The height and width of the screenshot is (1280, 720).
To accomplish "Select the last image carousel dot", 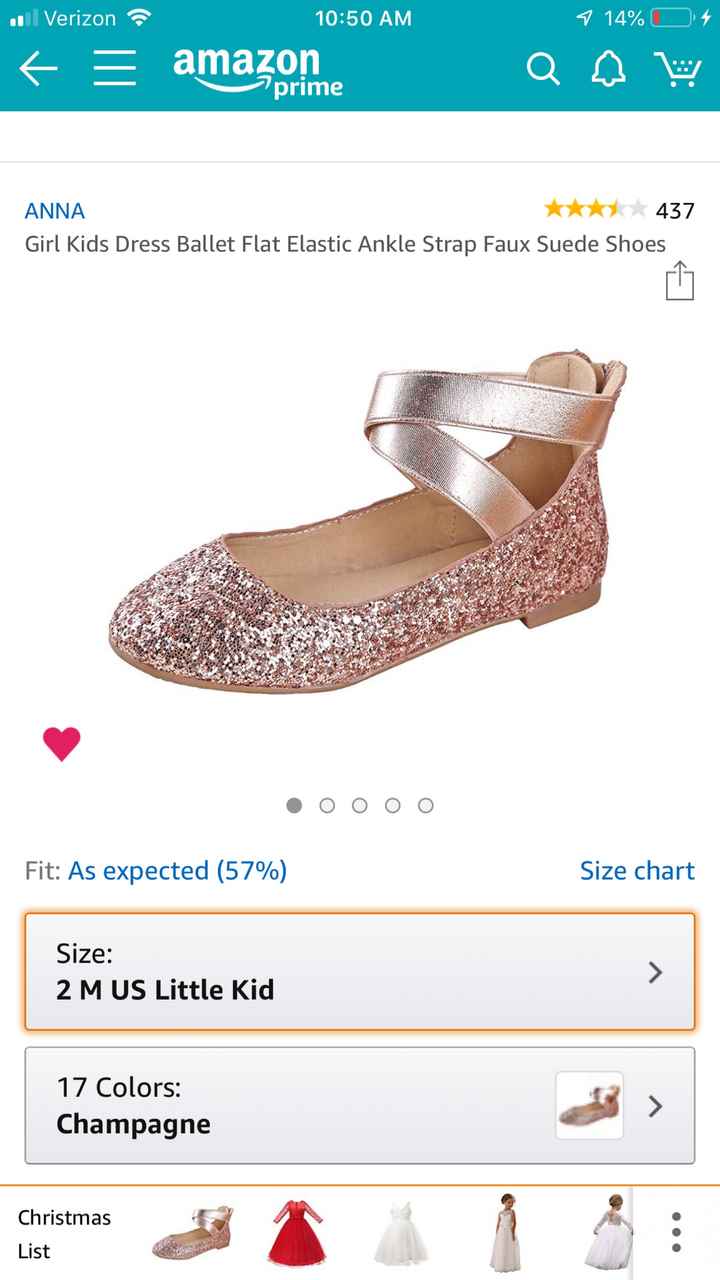I will (426, 805).
